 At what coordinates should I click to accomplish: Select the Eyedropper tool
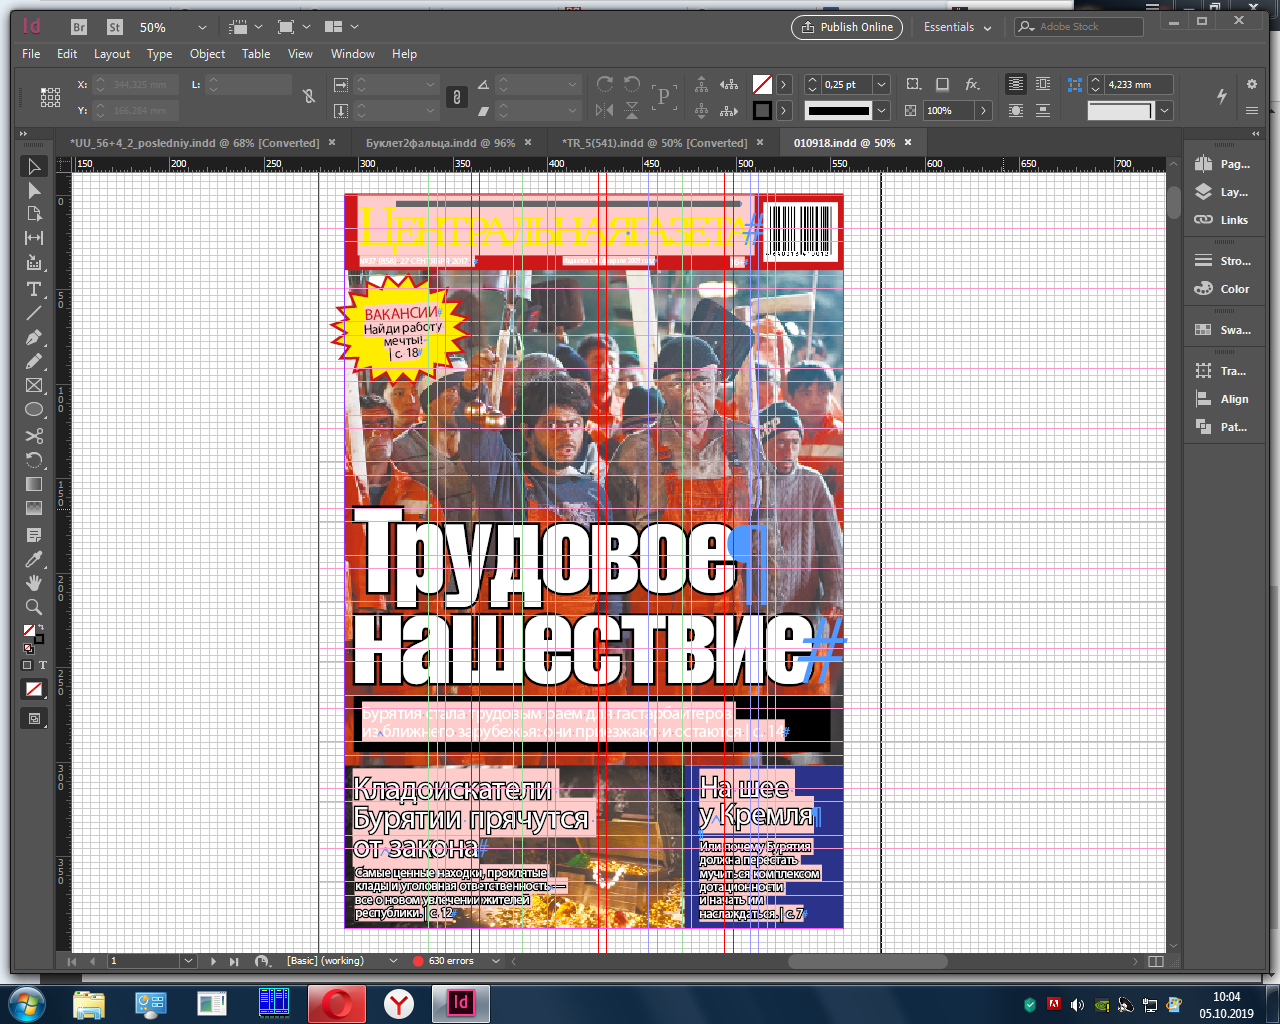click(x=34, y=559)
